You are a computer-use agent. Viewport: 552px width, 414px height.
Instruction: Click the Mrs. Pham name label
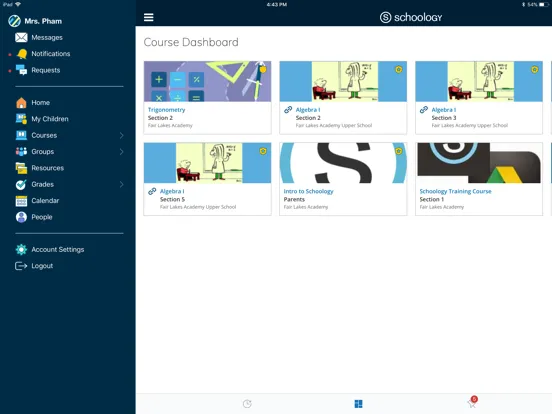[43, 21]
